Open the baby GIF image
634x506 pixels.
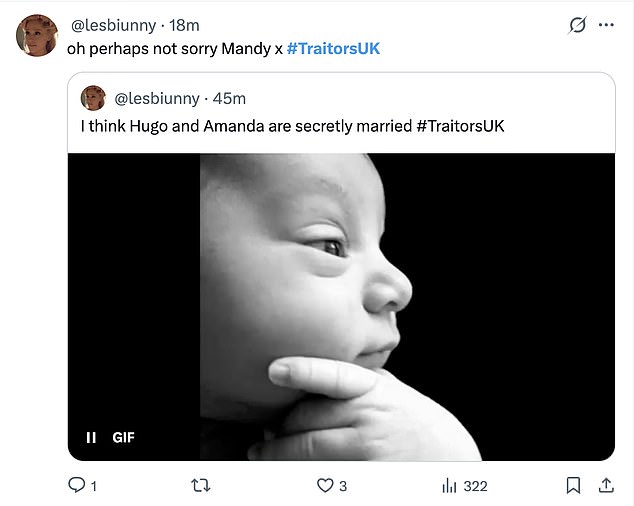(340, 300)
